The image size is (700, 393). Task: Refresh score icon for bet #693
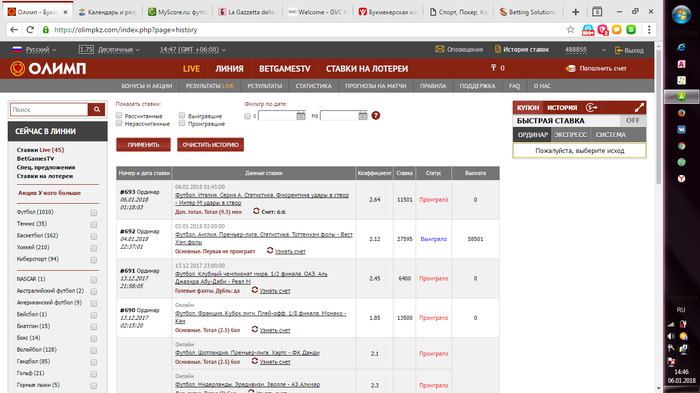(256, 211)
